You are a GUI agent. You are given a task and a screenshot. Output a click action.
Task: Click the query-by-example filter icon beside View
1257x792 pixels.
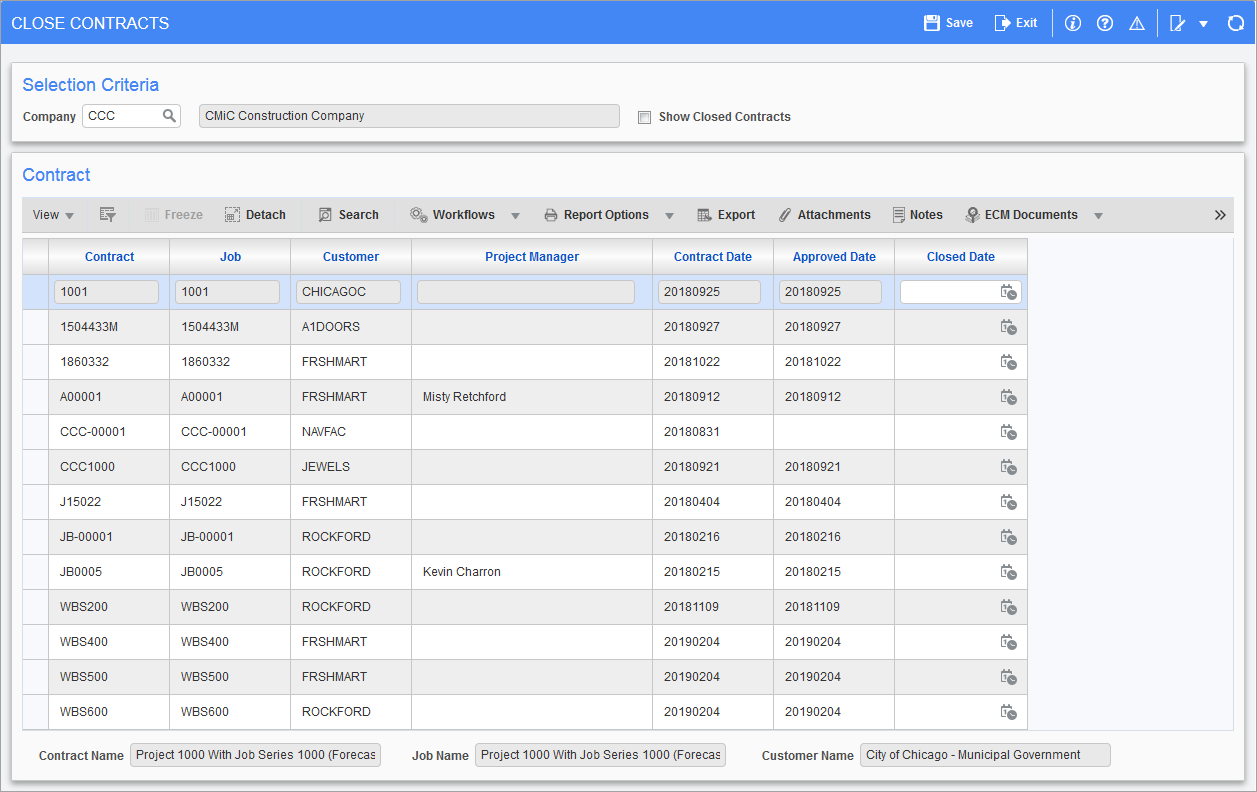[x=108, y=215]
